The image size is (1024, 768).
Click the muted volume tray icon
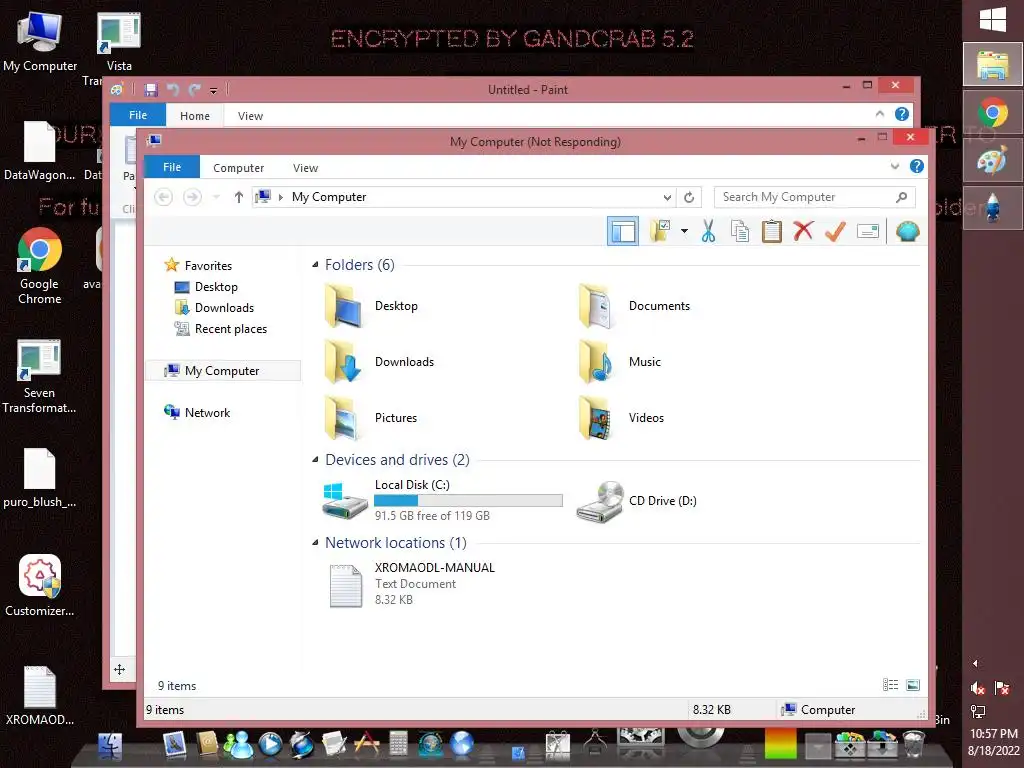978,688
